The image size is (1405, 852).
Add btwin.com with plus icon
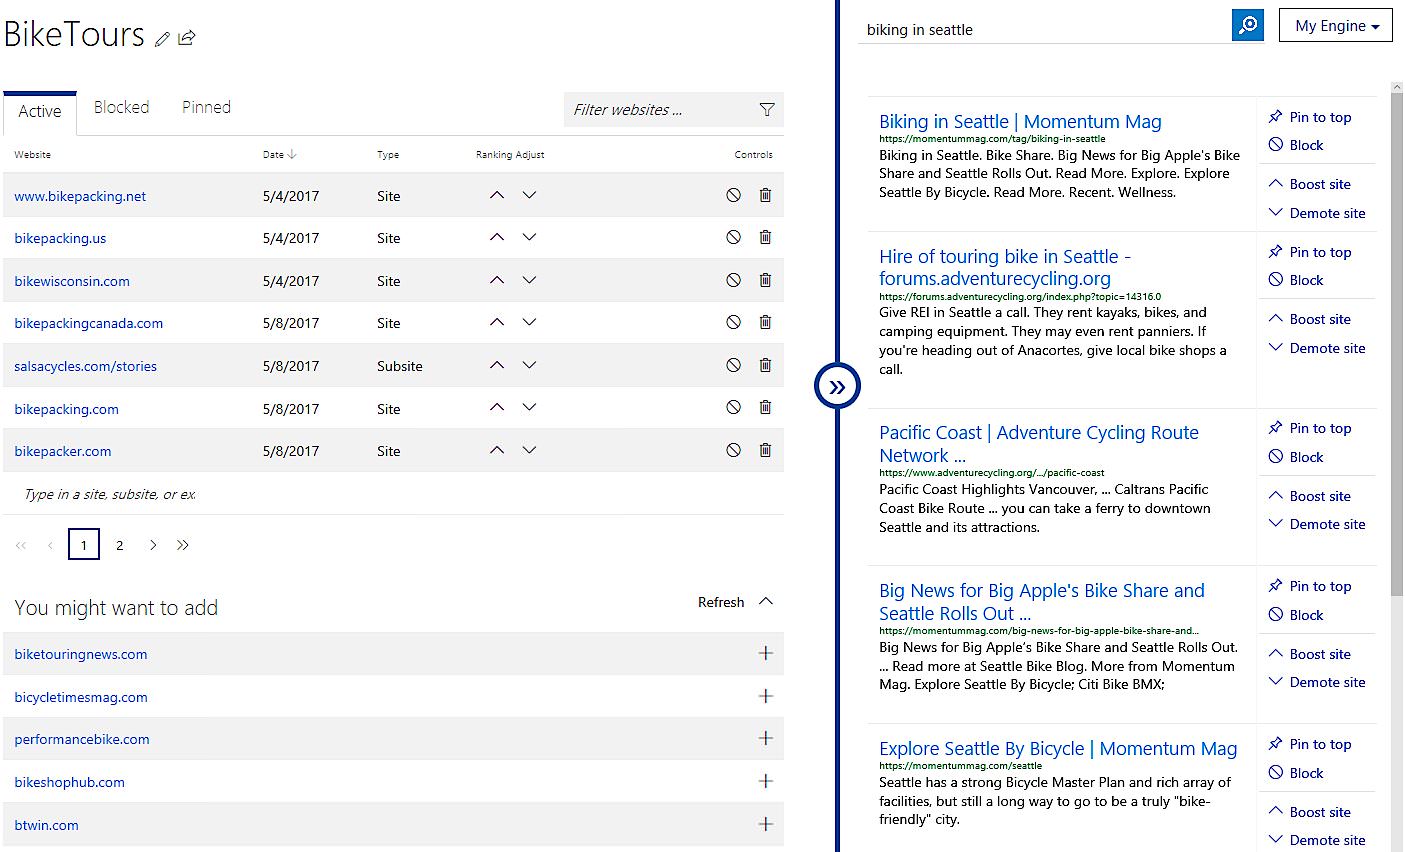(x=766, y=824)
